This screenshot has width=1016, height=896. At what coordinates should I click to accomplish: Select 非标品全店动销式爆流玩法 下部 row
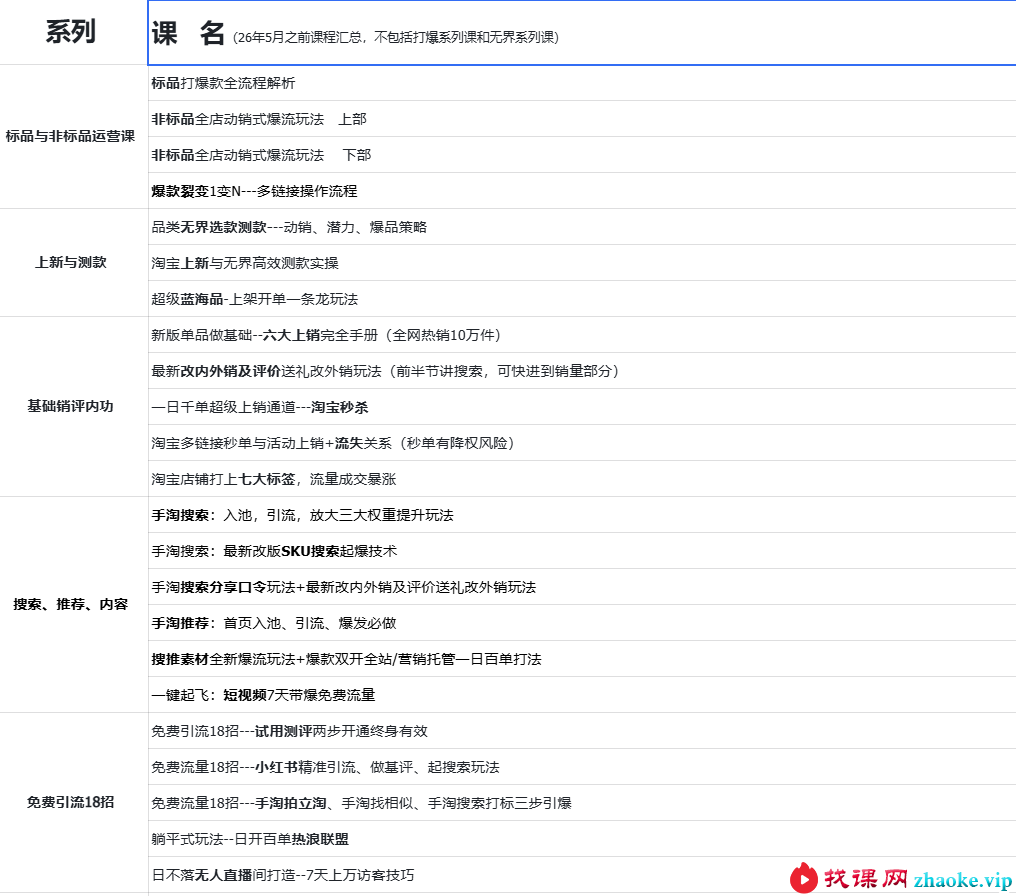click(582, 155)
